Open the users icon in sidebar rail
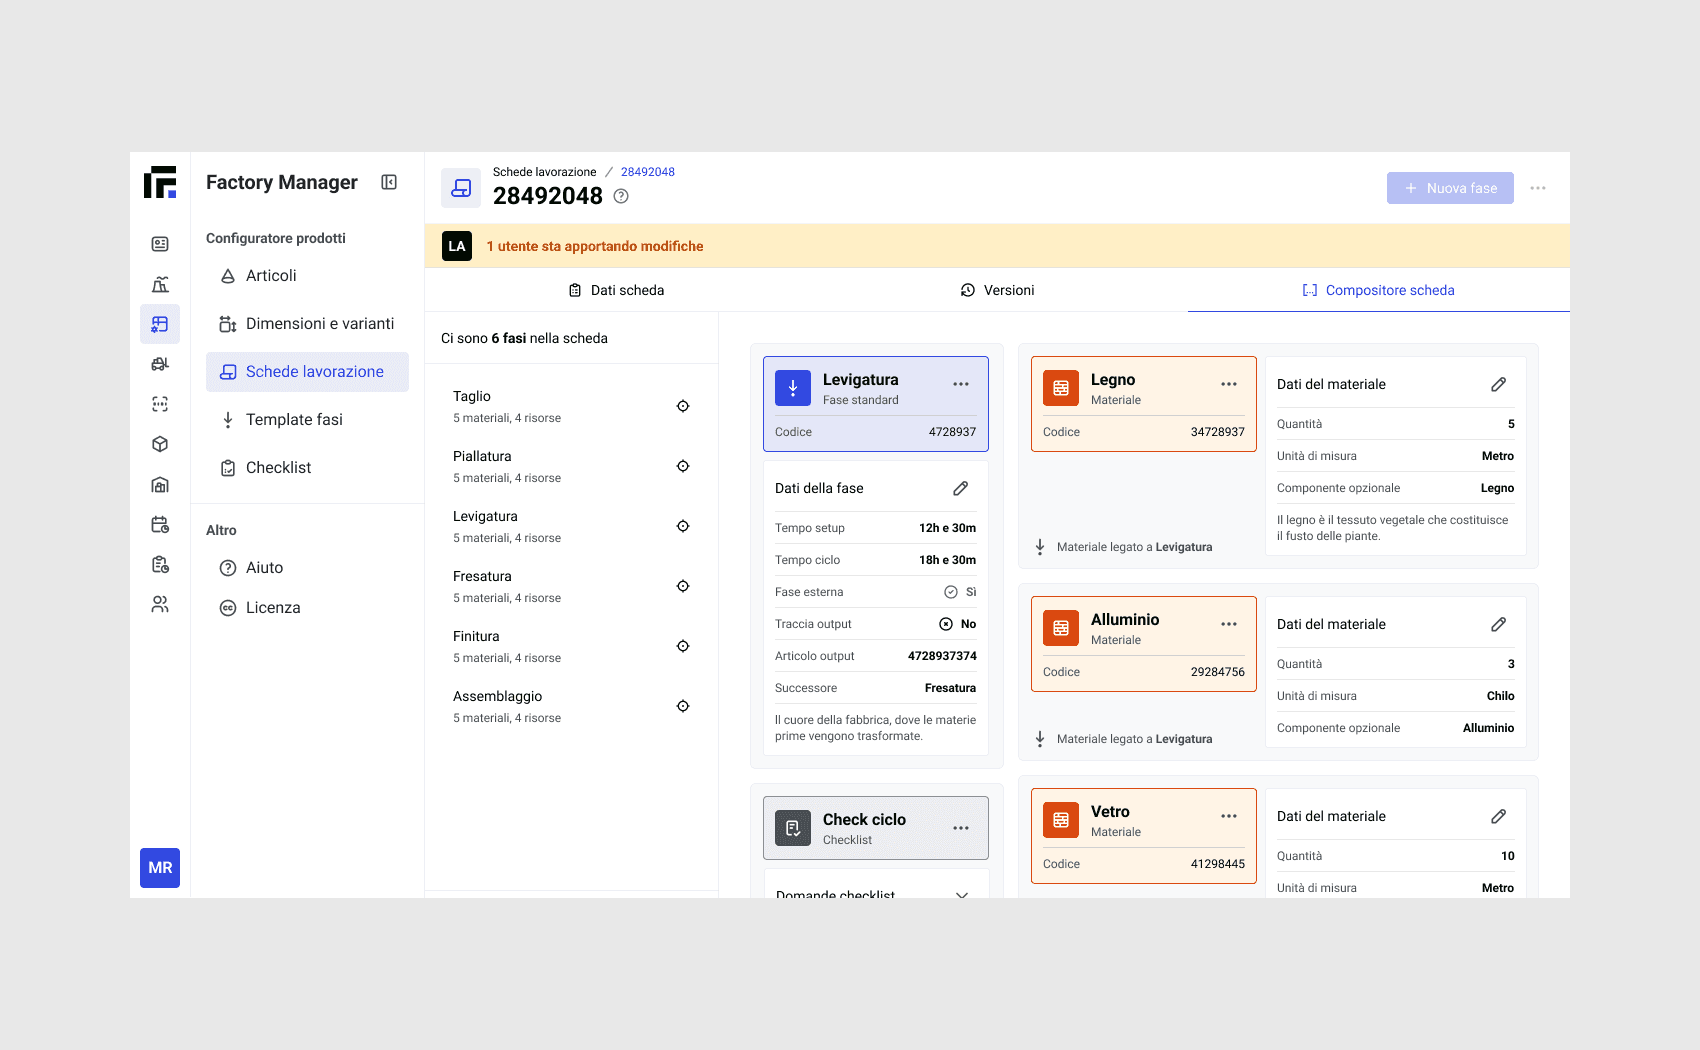Image resolution: width=1700 pixels, height=1050 pixels. (x=160, y=604)
